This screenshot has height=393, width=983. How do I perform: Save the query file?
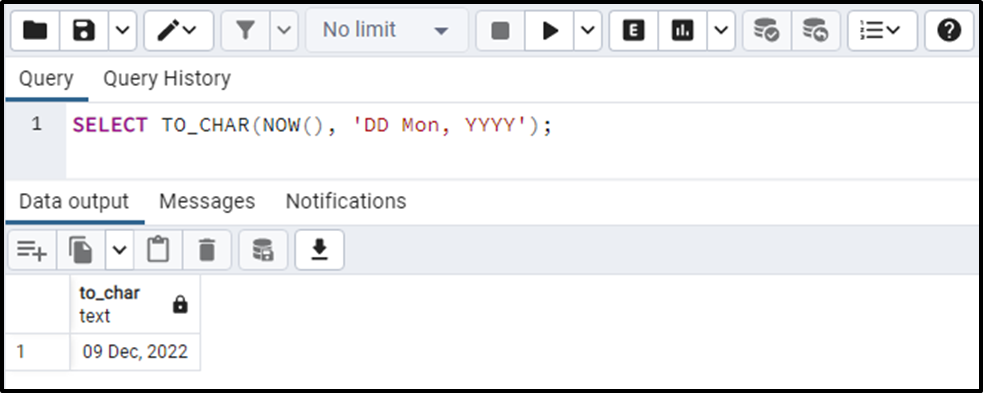[x=84, y=30]
